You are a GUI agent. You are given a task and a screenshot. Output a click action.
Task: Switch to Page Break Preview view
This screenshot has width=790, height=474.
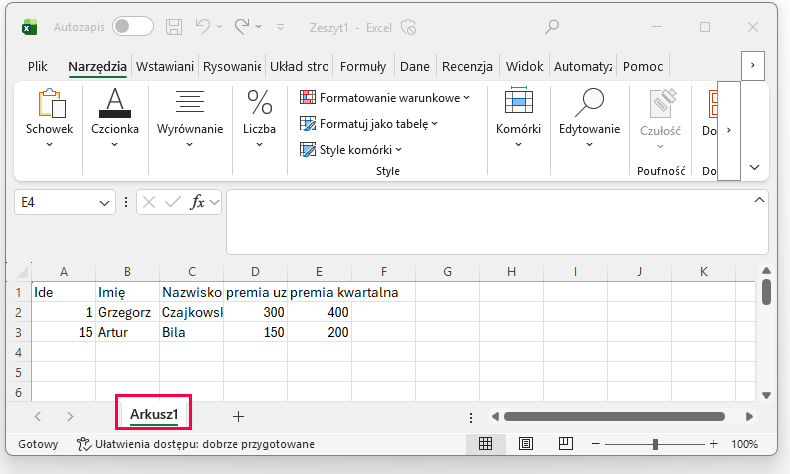[x=566, y=444]
